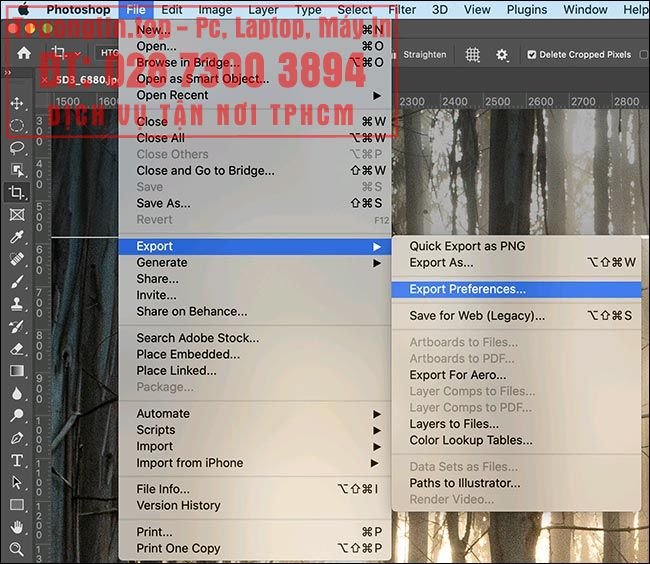
Task: Select the Move tool
Action: pos(17,103)
